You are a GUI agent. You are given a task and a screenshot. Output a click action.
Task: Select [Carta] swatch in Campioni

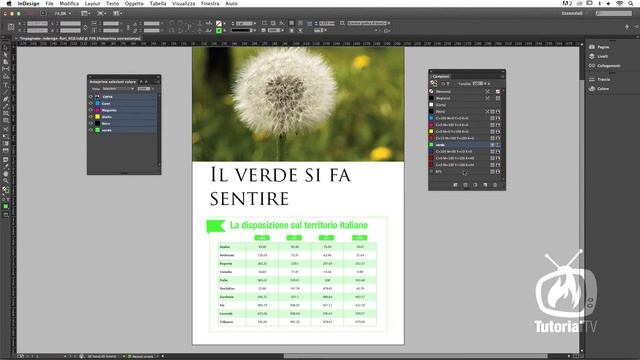pyautogui.click(x=465, y=105)
